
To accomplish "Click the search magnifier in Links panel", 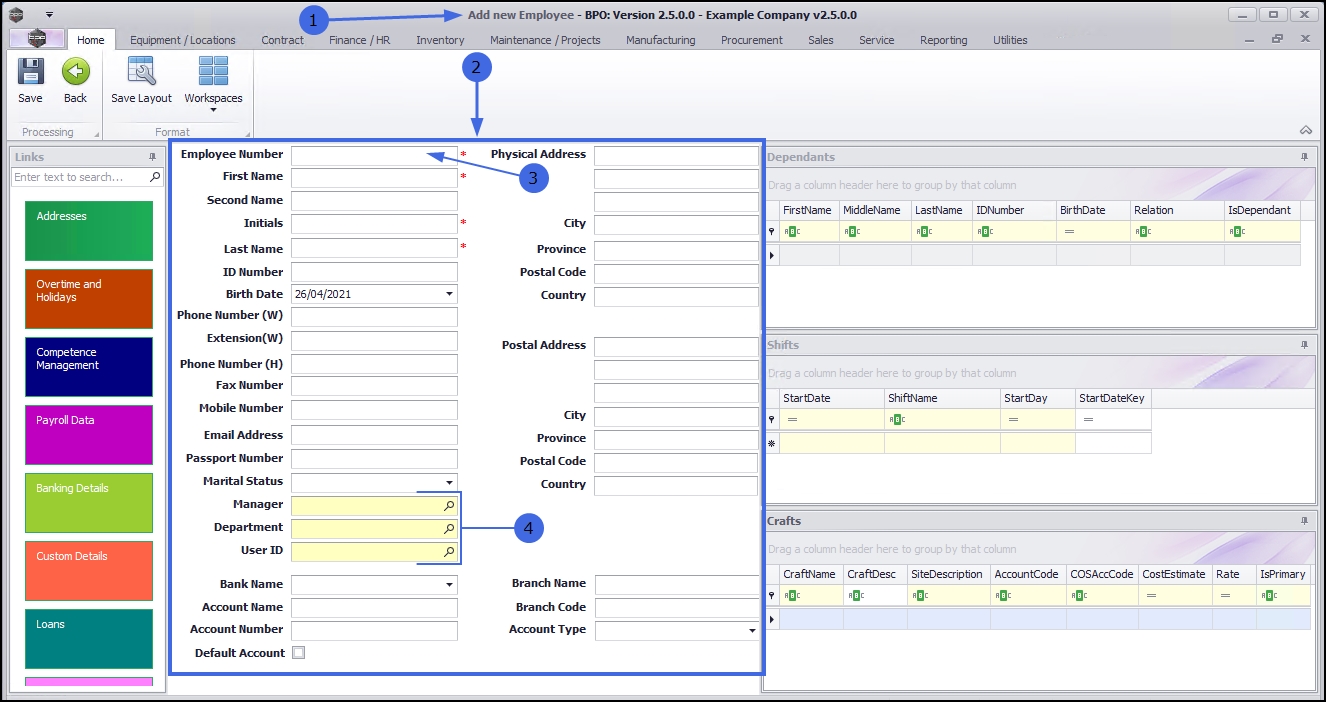I will coord(155,177).
